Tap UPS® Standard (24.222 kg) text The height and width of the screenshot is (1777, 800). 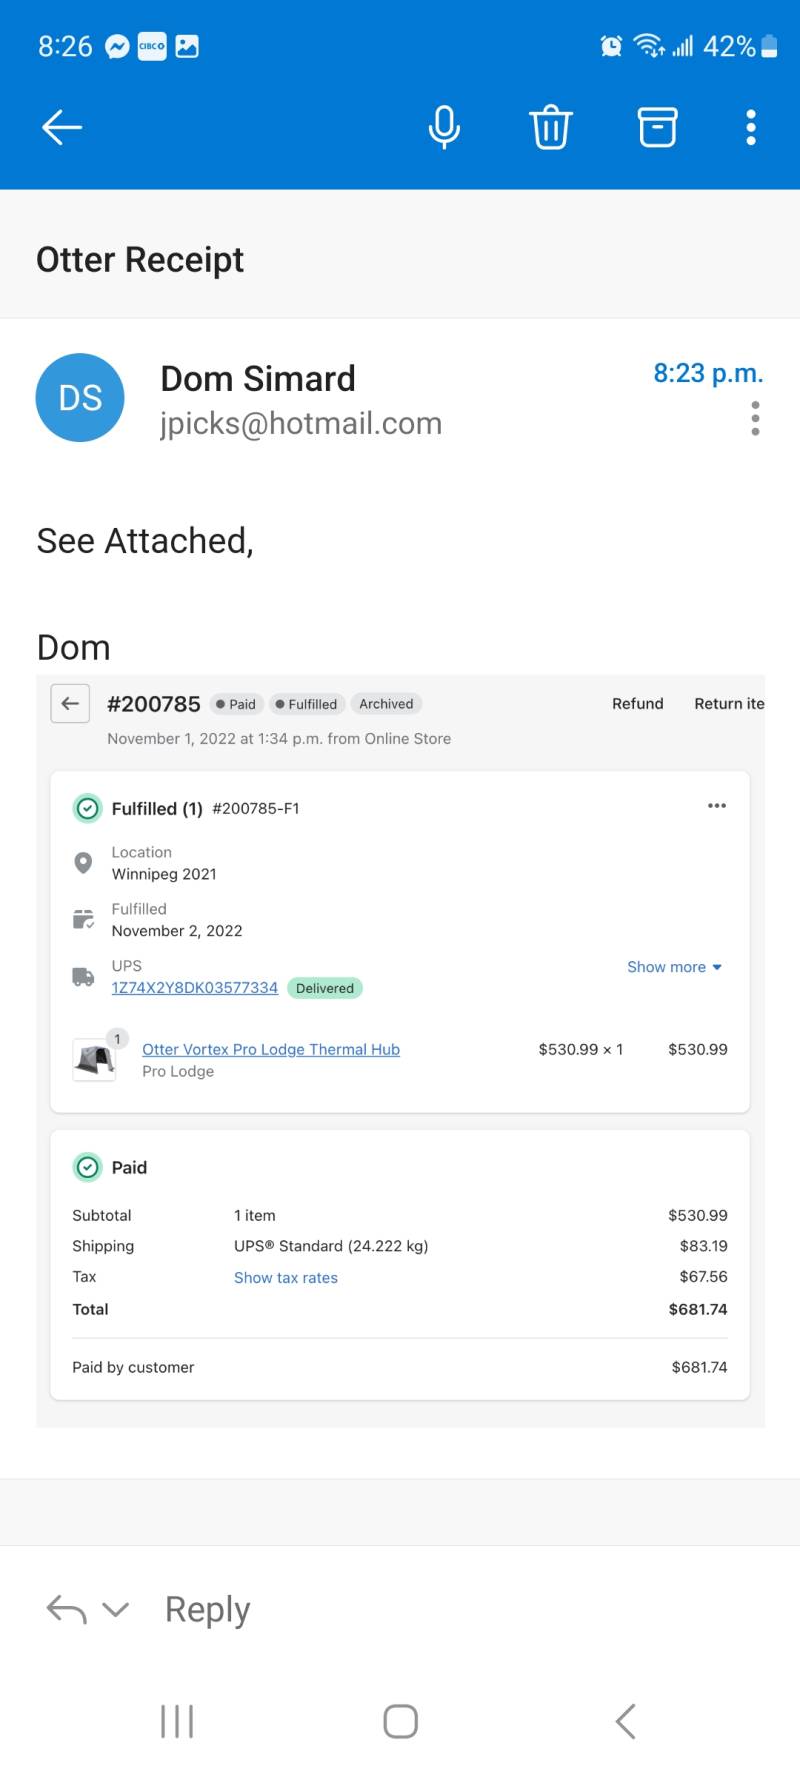[x=331, y=1246]
